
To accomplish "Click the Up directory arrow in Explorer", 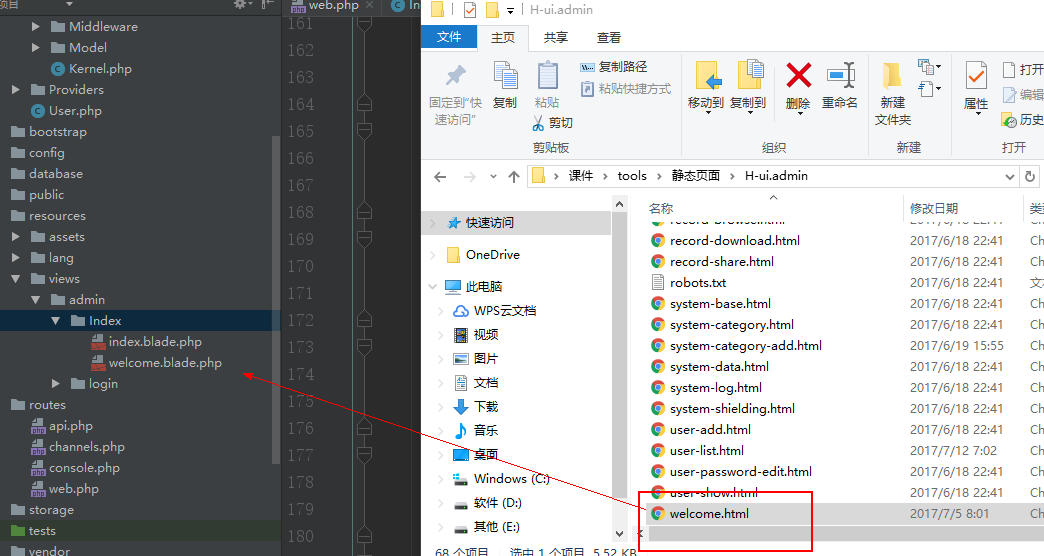I will point(514,176).
